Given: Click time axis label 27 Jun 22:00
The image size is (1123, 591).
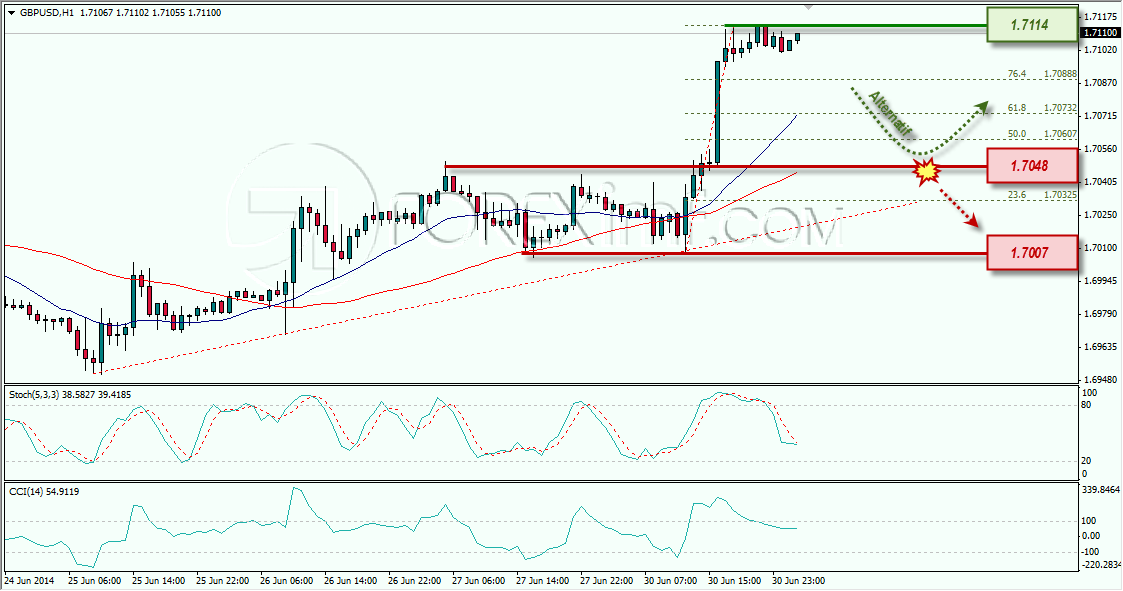Looking at the screenshot, I should tap(606, 580).
